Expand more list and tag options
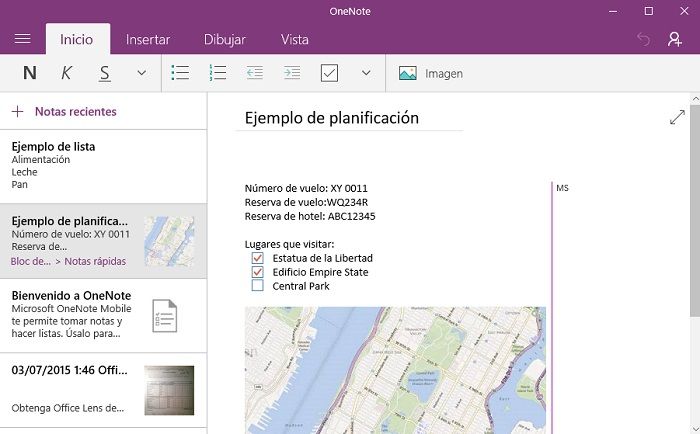700x434 pixels. [x=366, y=73]
